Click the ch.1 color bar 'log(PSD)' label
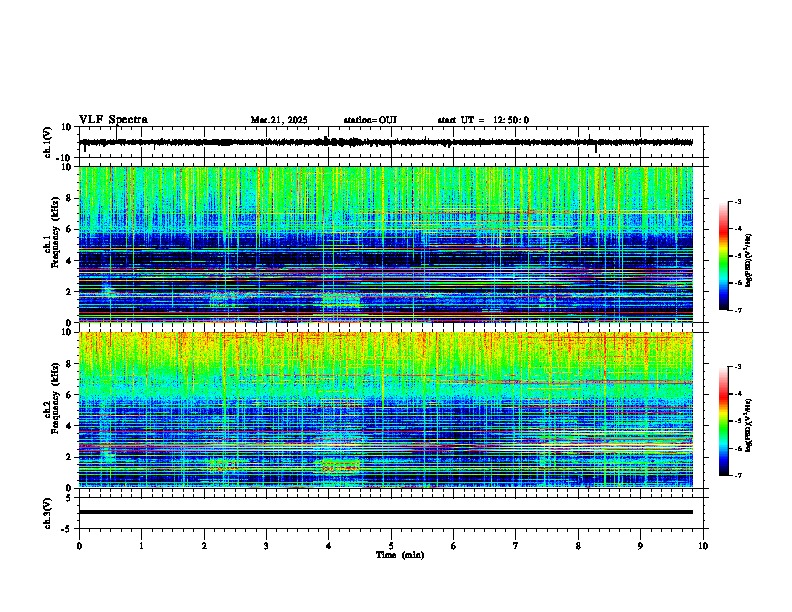This screenshot has width=792, height=612. coord(749,261)
